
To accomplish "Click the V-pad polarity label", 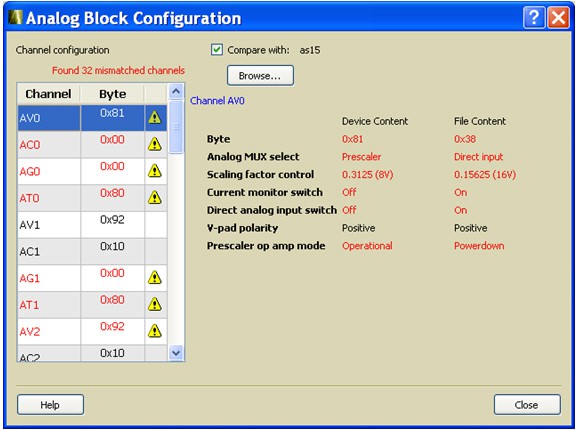I will pyautogui.click(x=242, y=228).
